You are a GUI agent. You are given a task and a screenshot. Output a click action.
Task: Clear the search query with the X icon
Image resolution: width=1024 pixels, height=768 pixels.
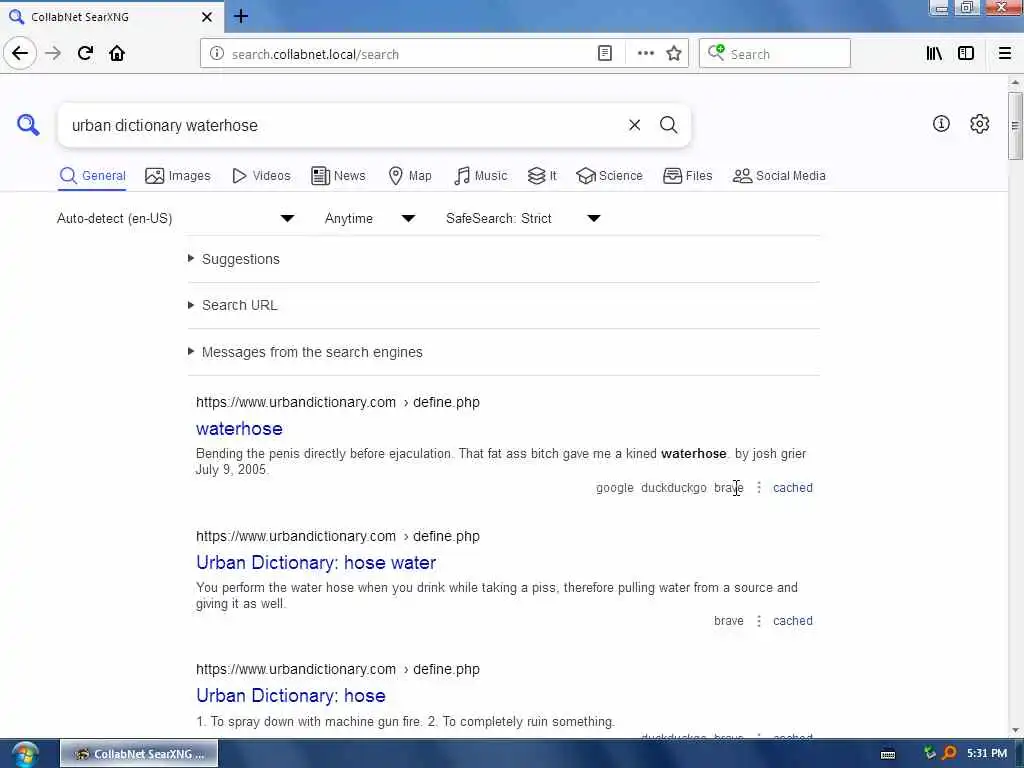[634, 125]
